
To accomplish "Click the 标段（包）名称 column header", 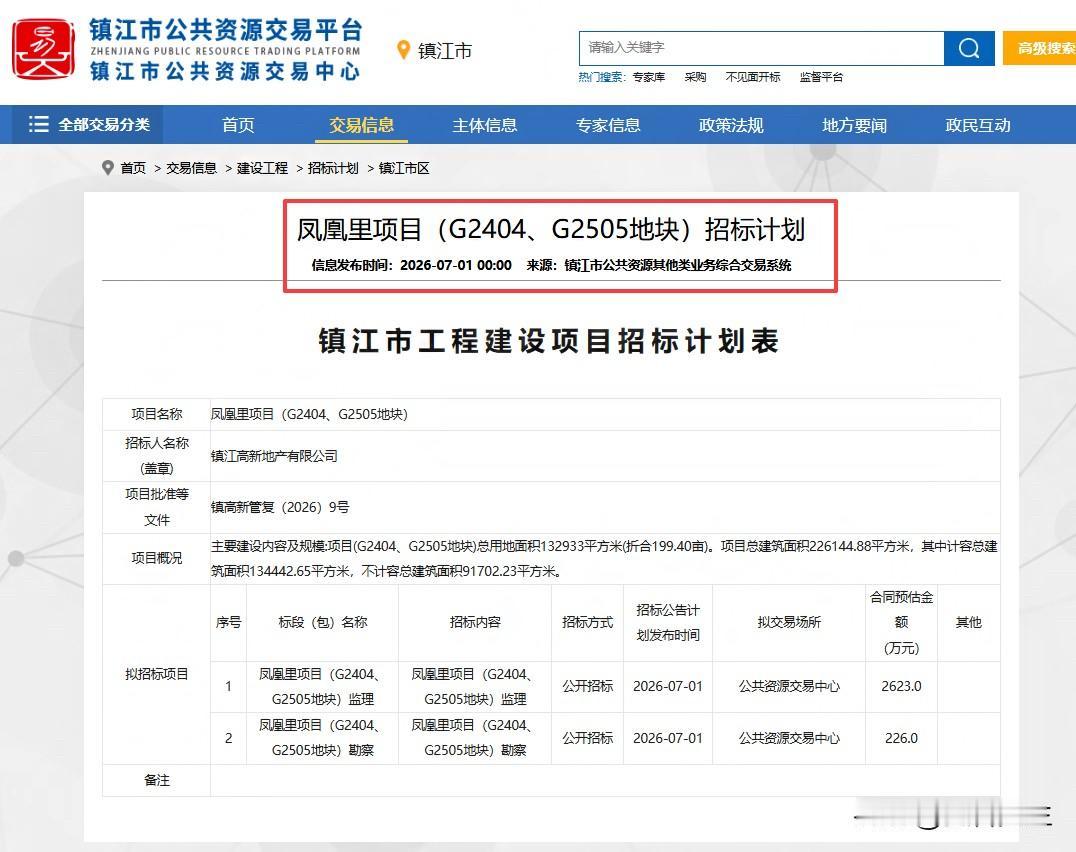I will click(323, 622).
